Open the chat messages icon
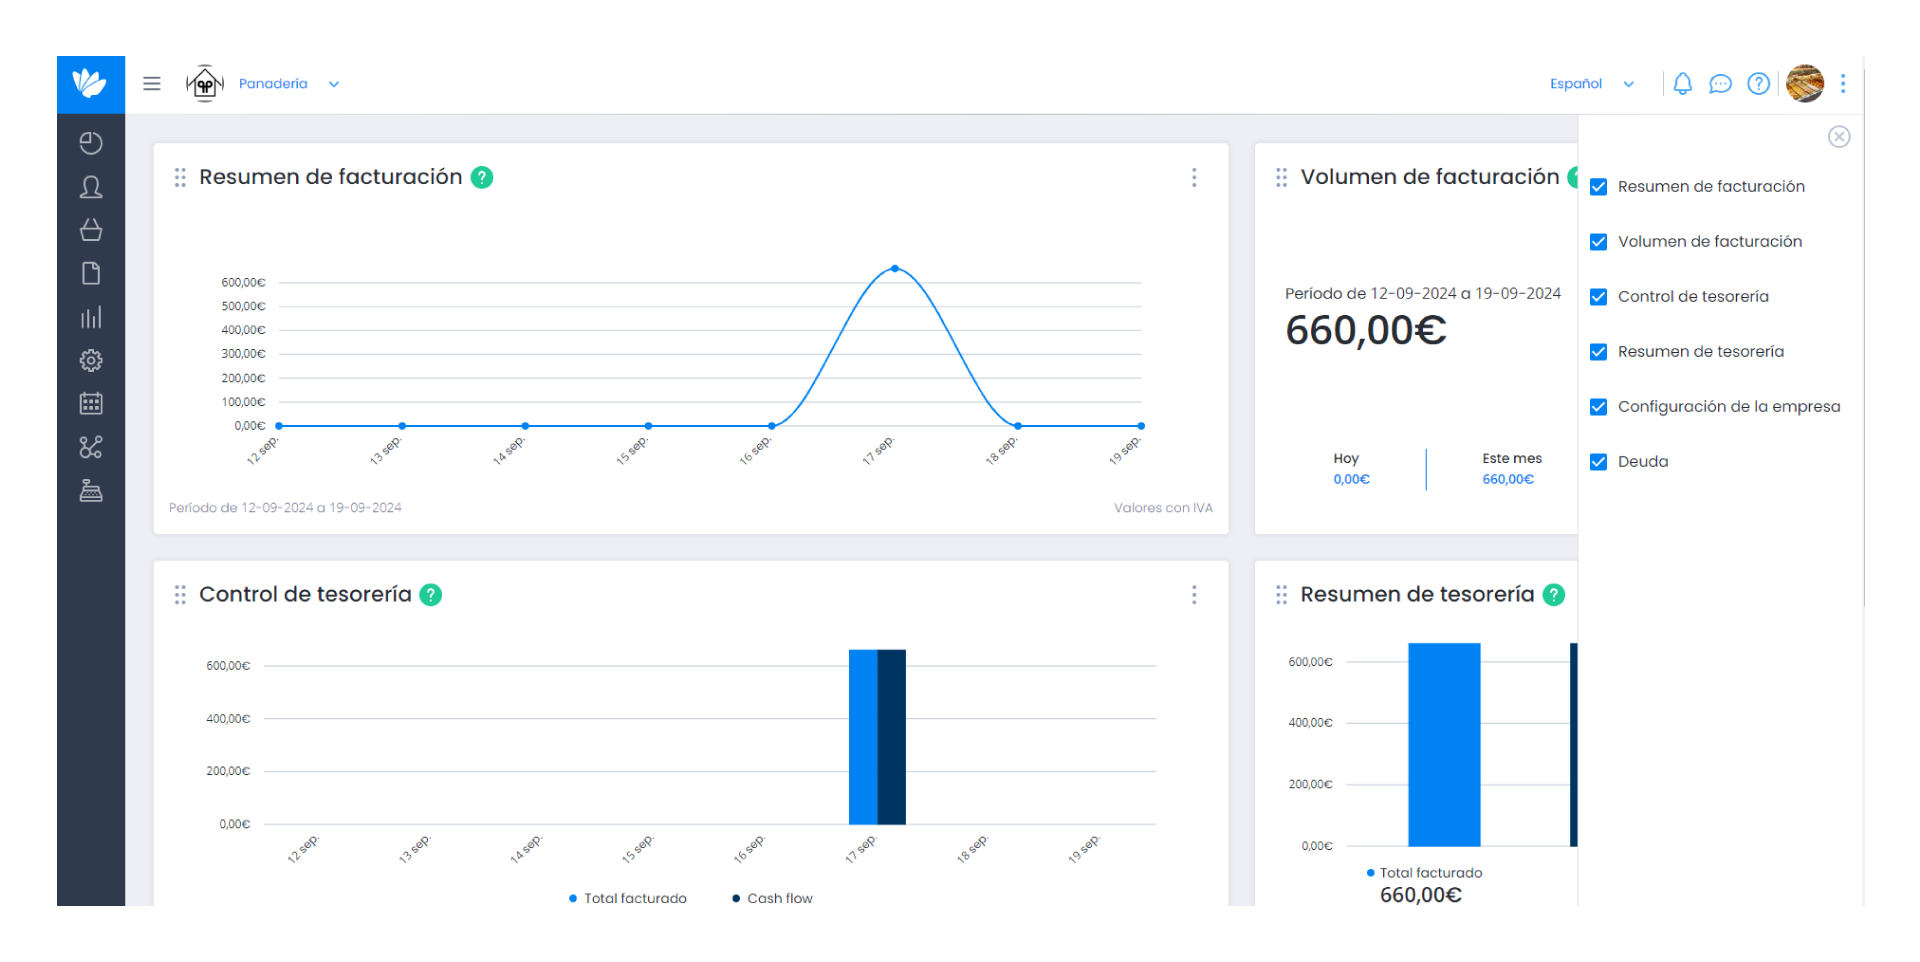 1720,84
